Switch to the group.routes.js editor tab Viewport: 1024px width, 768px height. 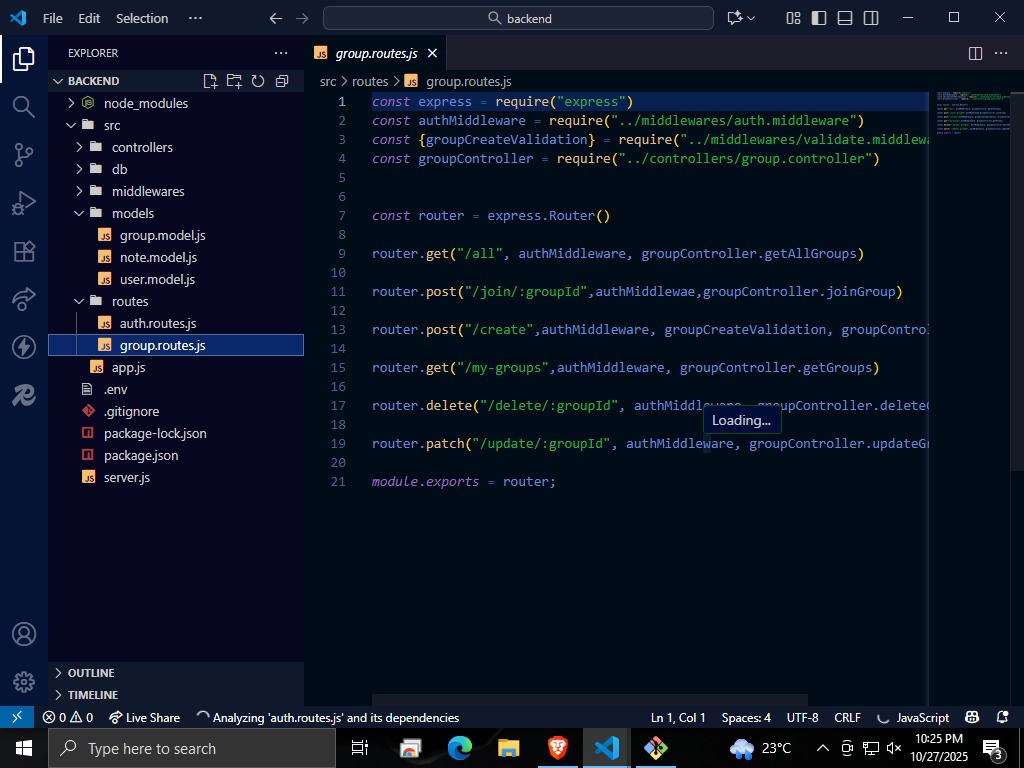(x=374, y=52)
